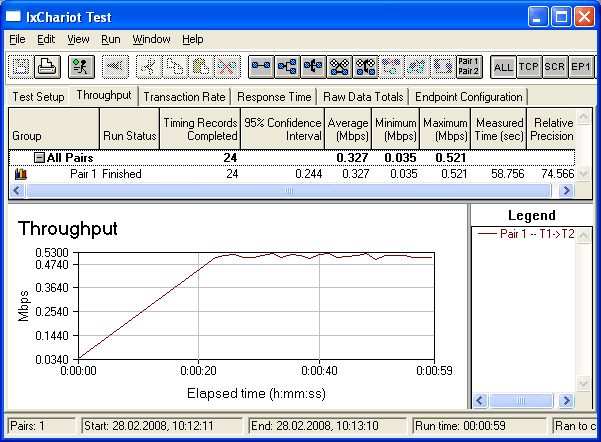Click the table's horizontal scrollbar thumb

coord(289,191)
